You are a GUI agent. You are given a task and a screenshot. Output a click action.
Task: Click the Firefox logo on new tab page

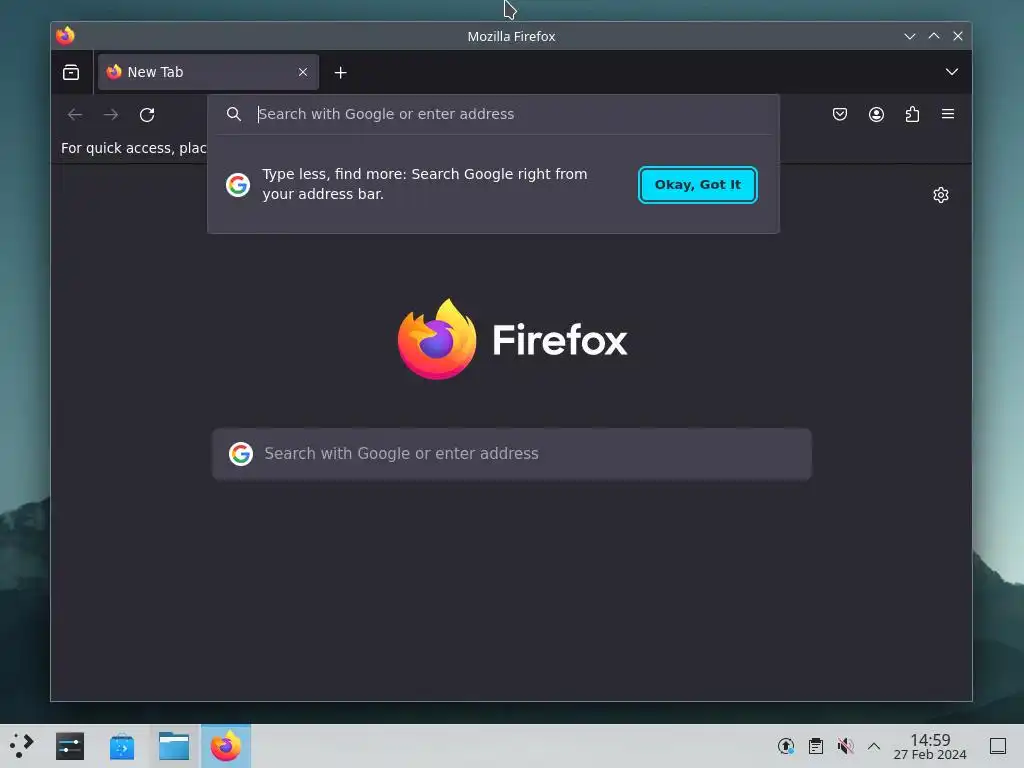coord(512,340)
